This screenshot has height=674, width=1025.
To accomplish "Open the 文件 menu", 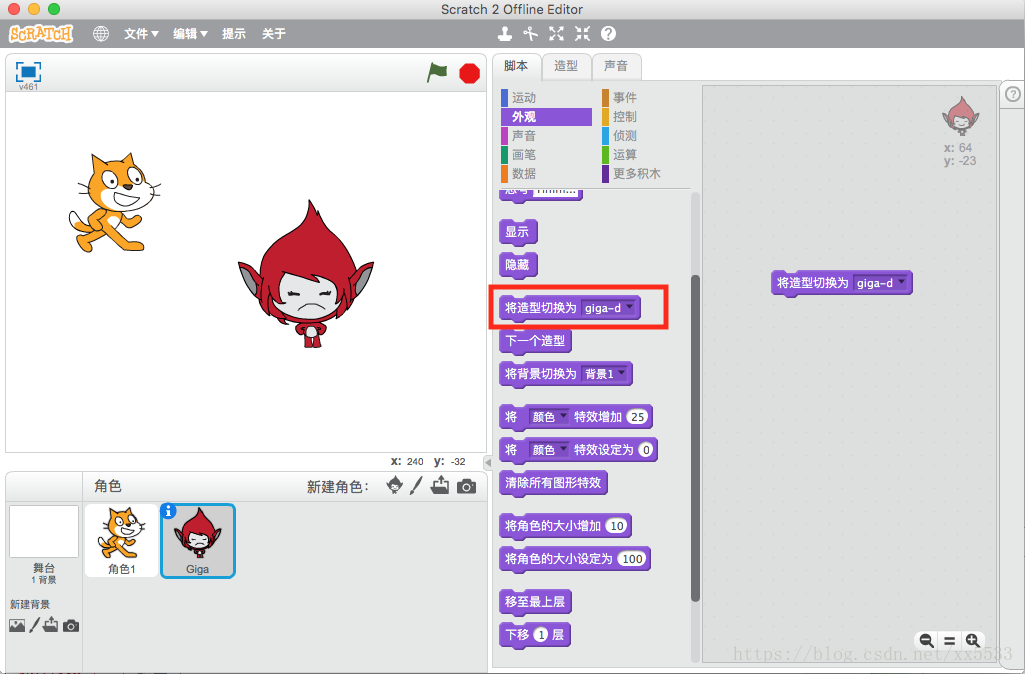I will pos(141,33).
